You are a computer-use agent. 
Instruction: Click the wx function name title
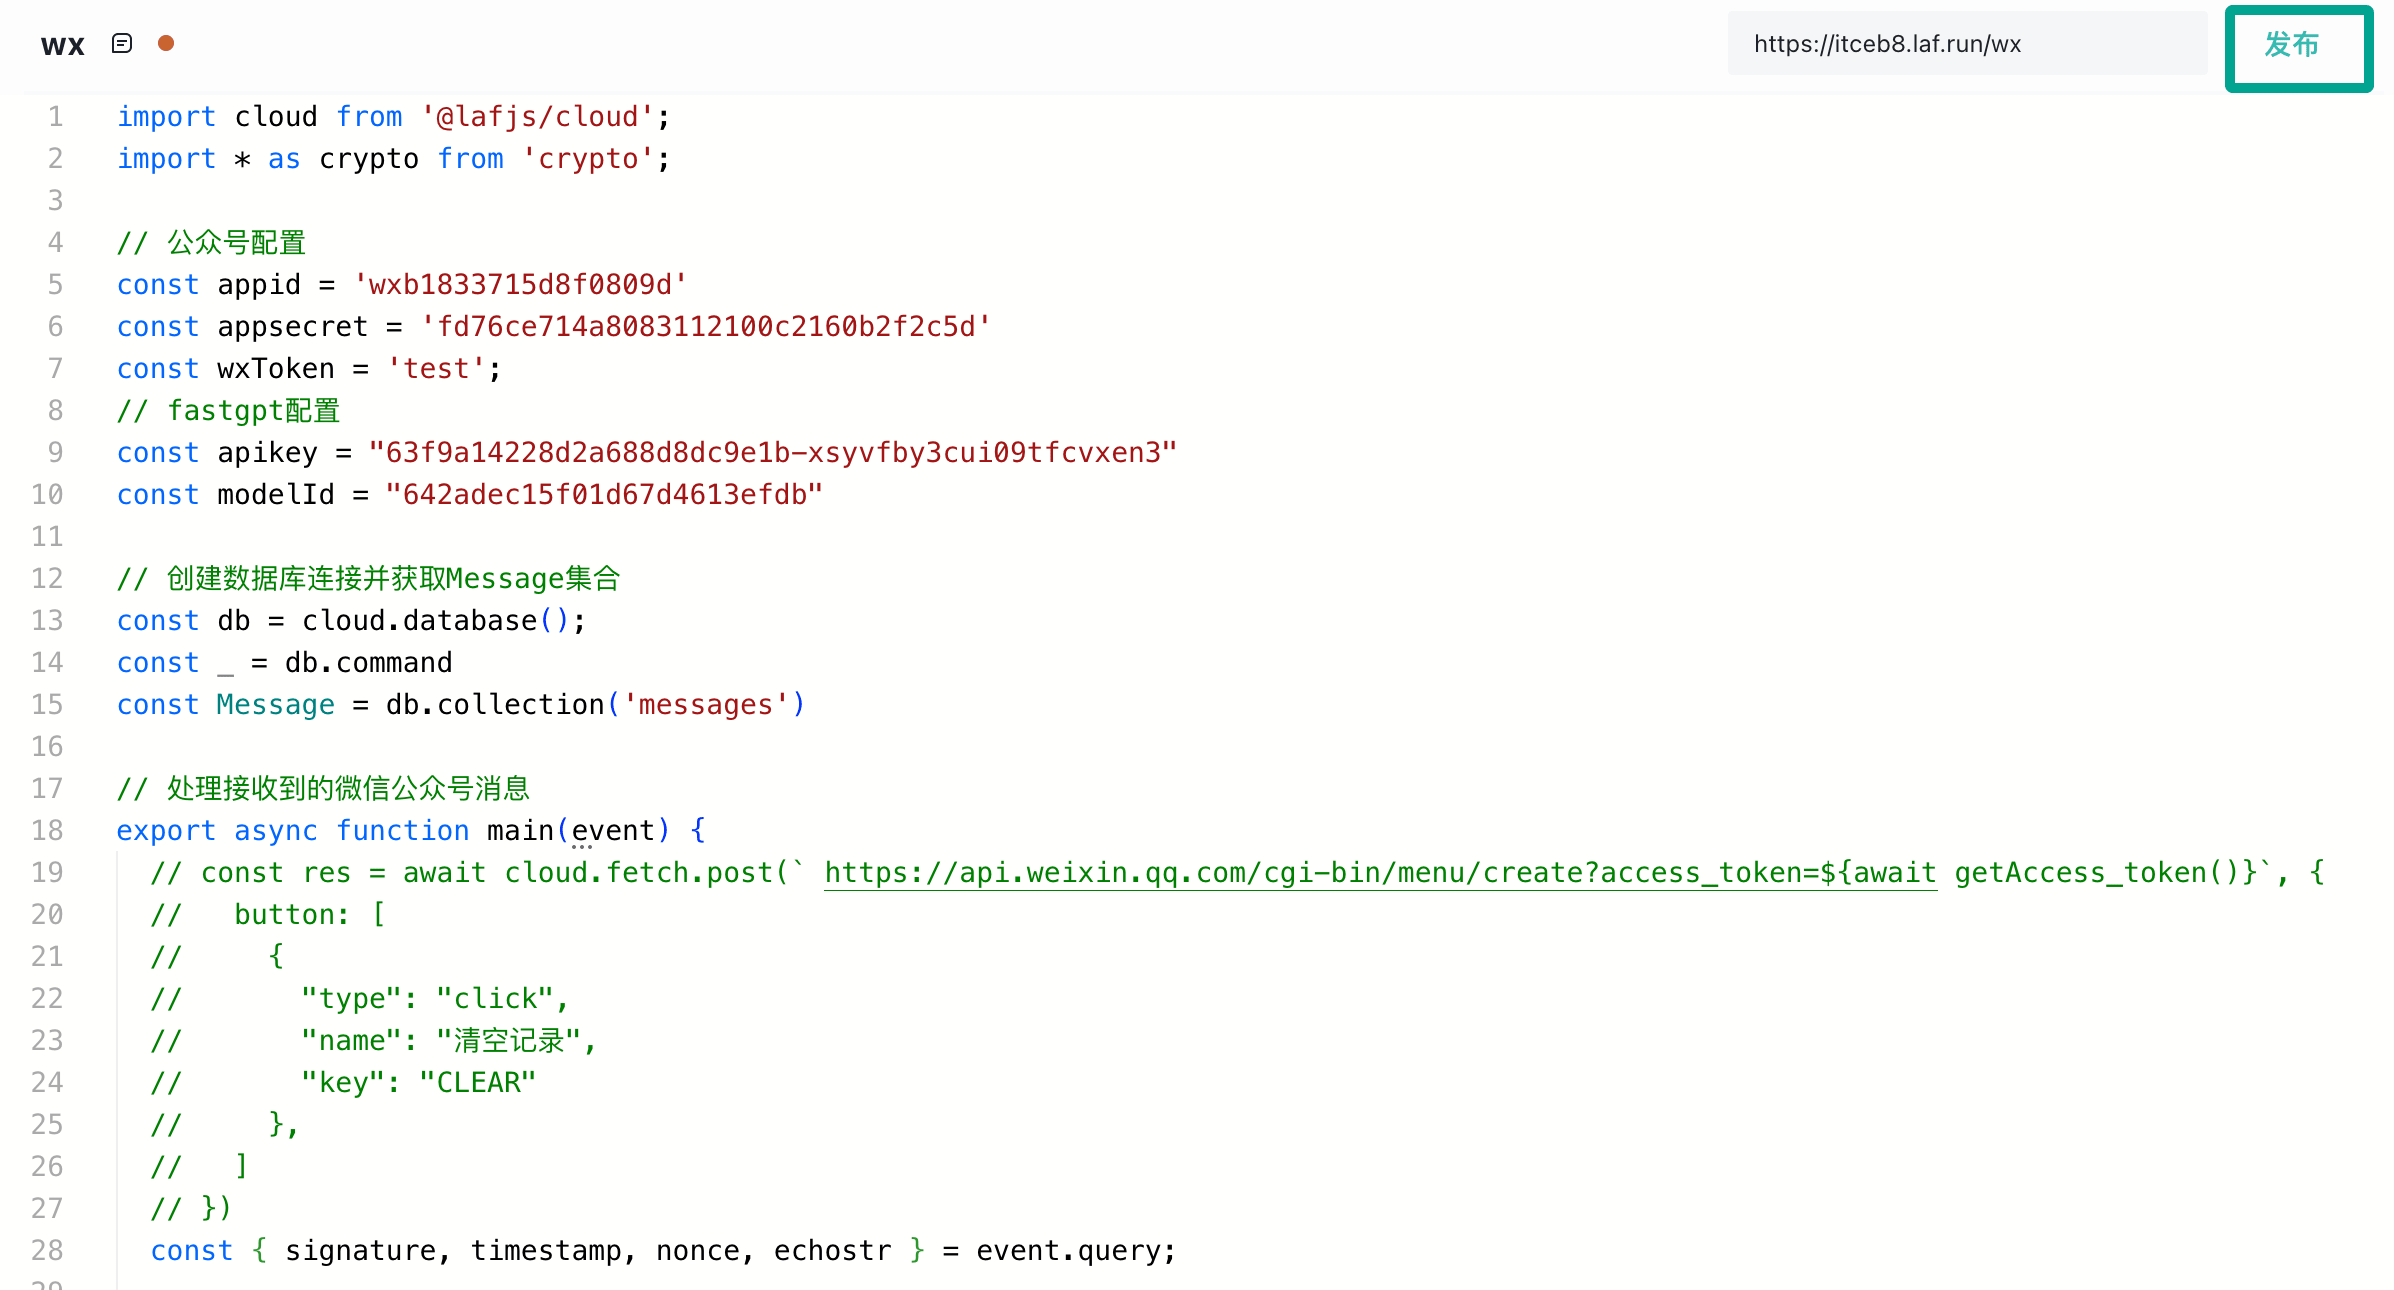(x=62, y=45)
